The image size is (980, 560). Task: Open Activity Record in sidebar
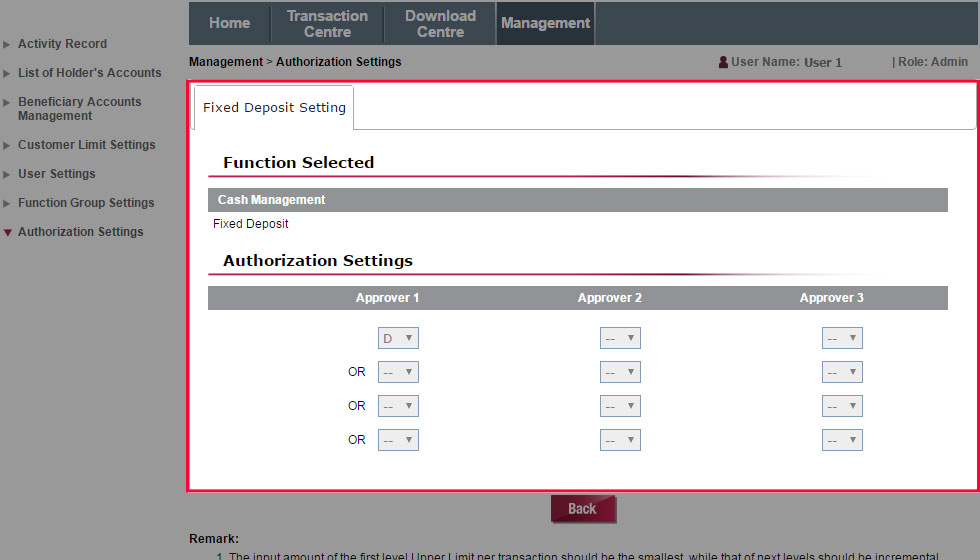[x=62, y=44]
